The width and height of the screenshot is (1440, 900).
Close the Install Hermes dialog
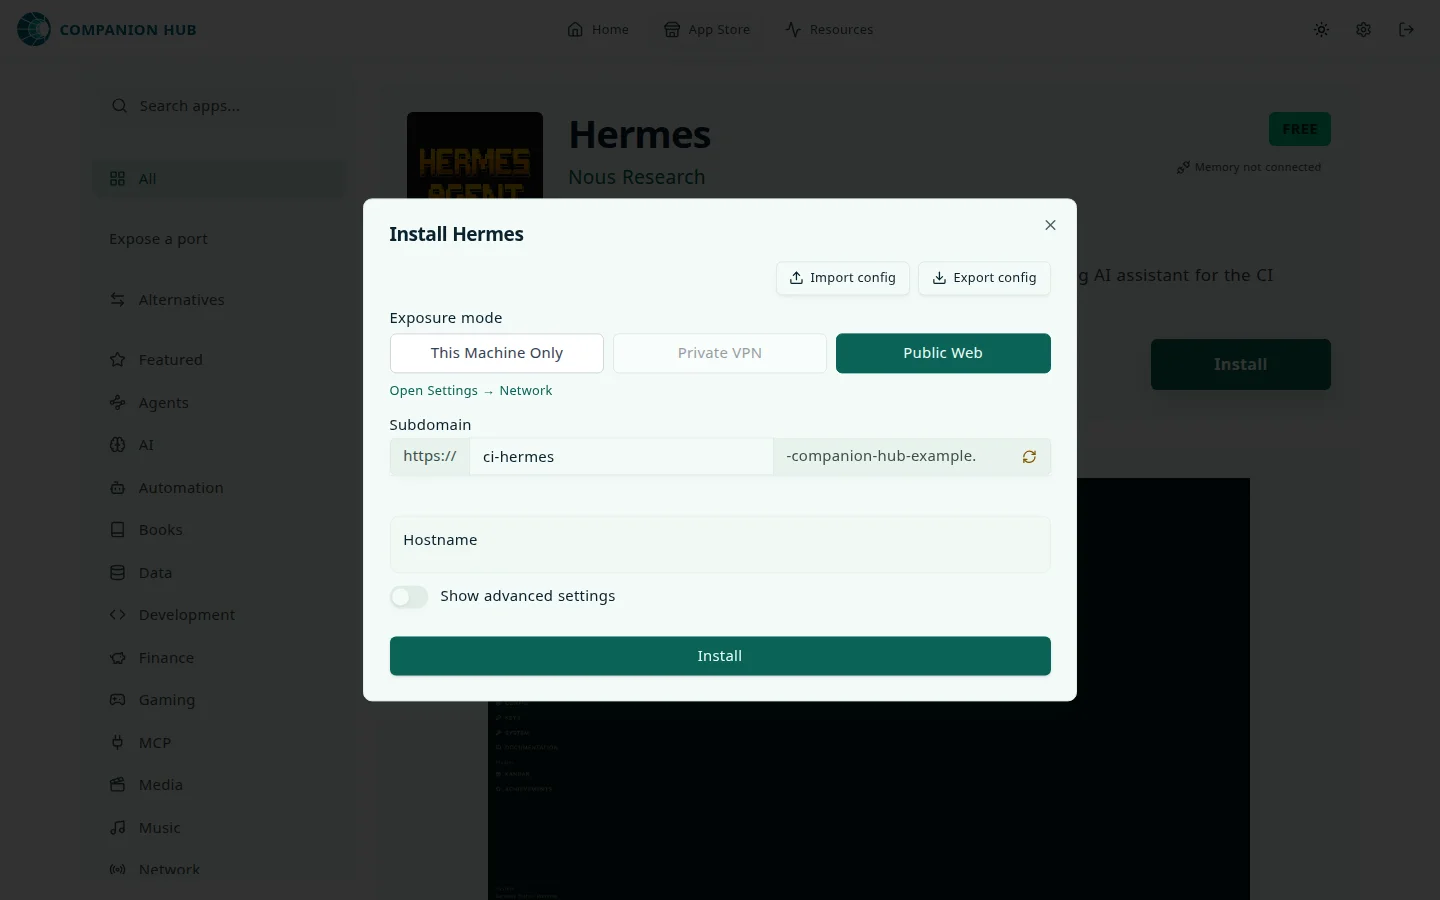point(1050,225)
